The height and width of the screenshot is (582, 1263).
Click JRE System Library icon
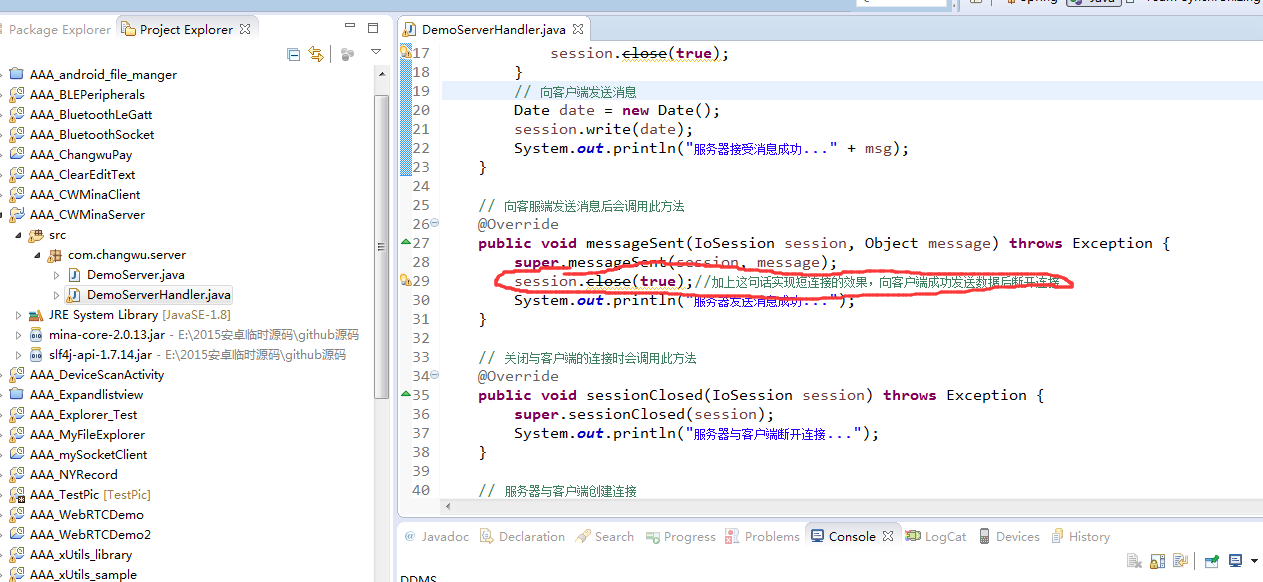pyautogui.click(x=36, y=314)
